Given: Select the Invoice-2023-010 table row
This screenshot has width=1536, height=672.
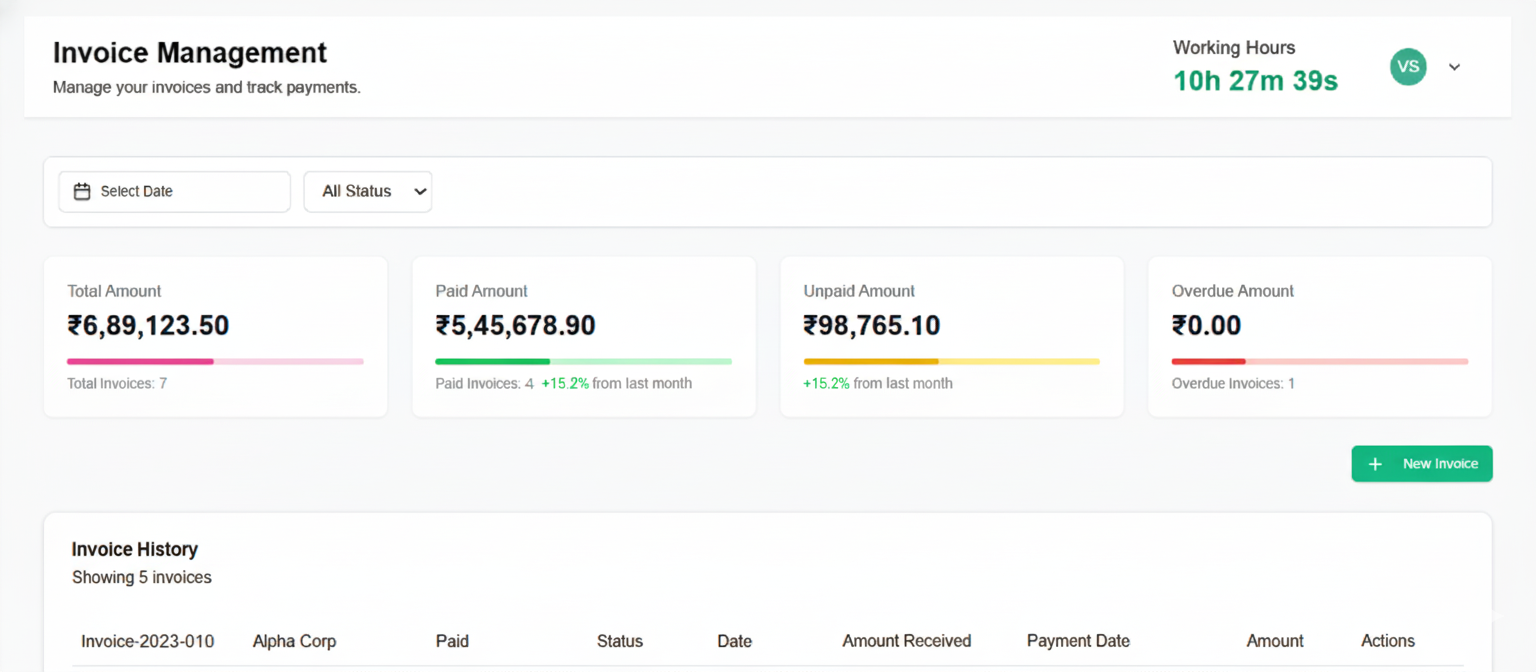Looking at the screenshot, I should pos(148,641).
